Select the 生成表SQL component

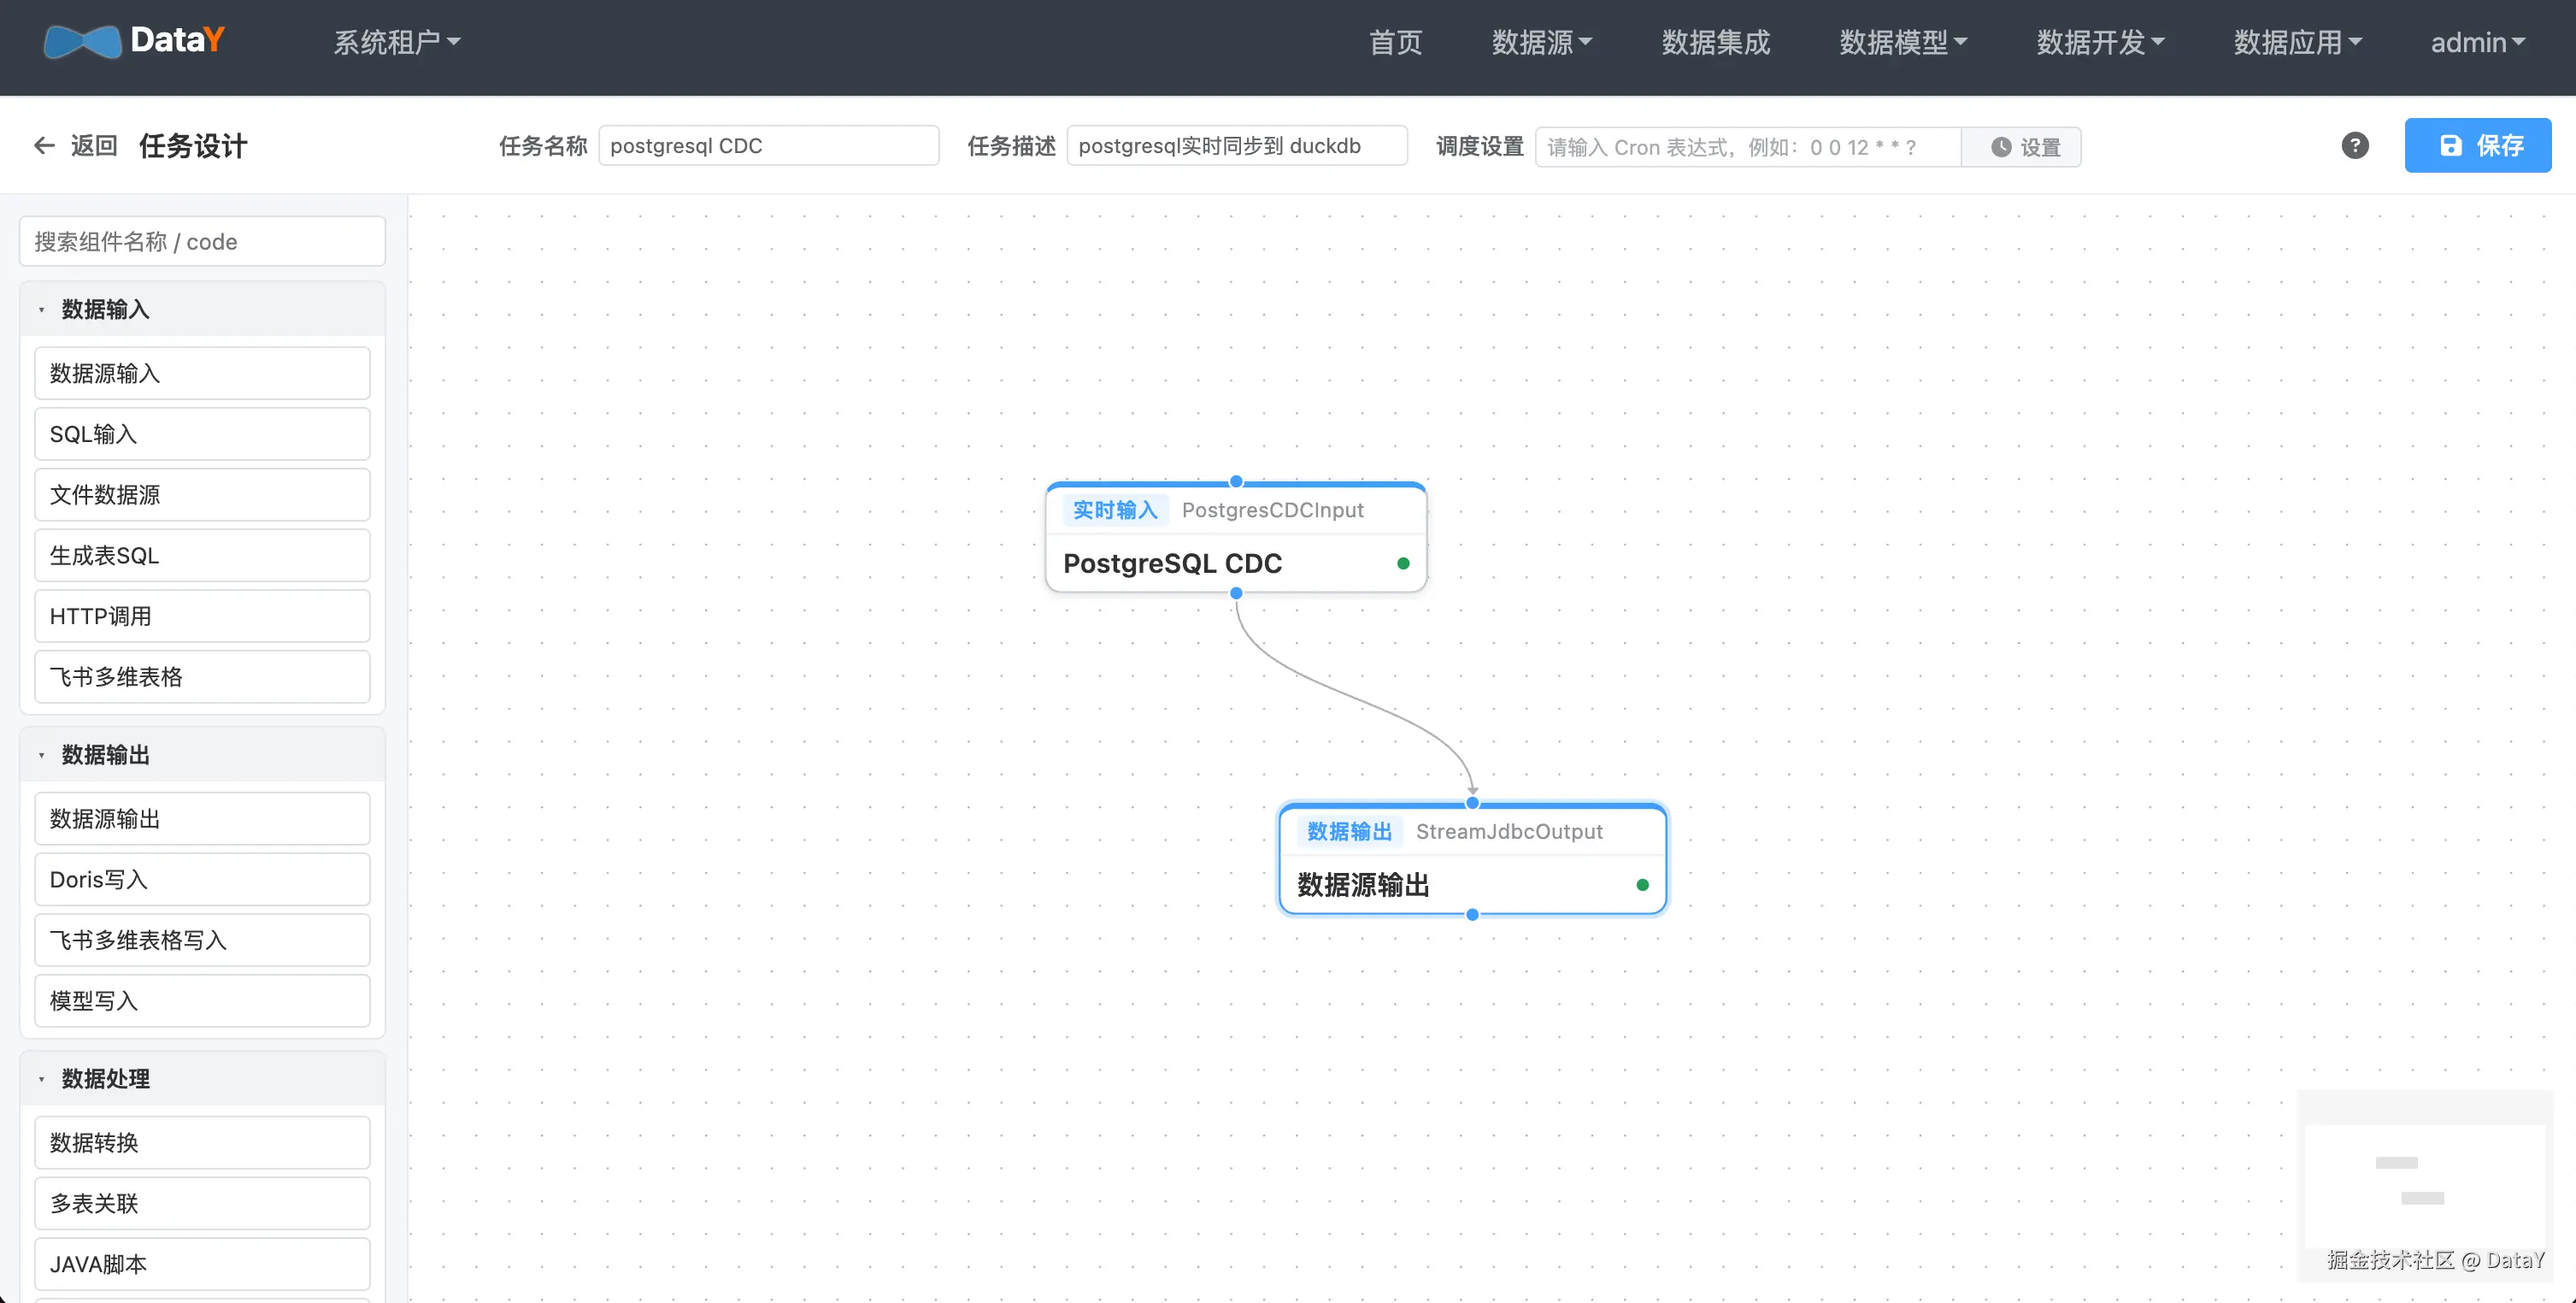[202, 556]
